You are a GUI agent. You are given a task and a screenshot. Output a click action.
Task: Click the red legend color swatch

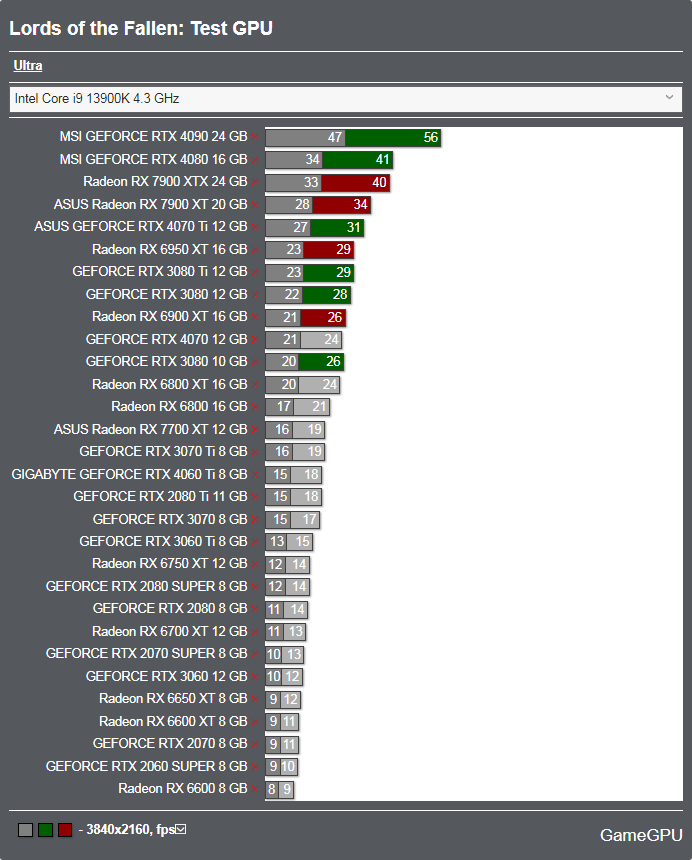pos(65,830)
